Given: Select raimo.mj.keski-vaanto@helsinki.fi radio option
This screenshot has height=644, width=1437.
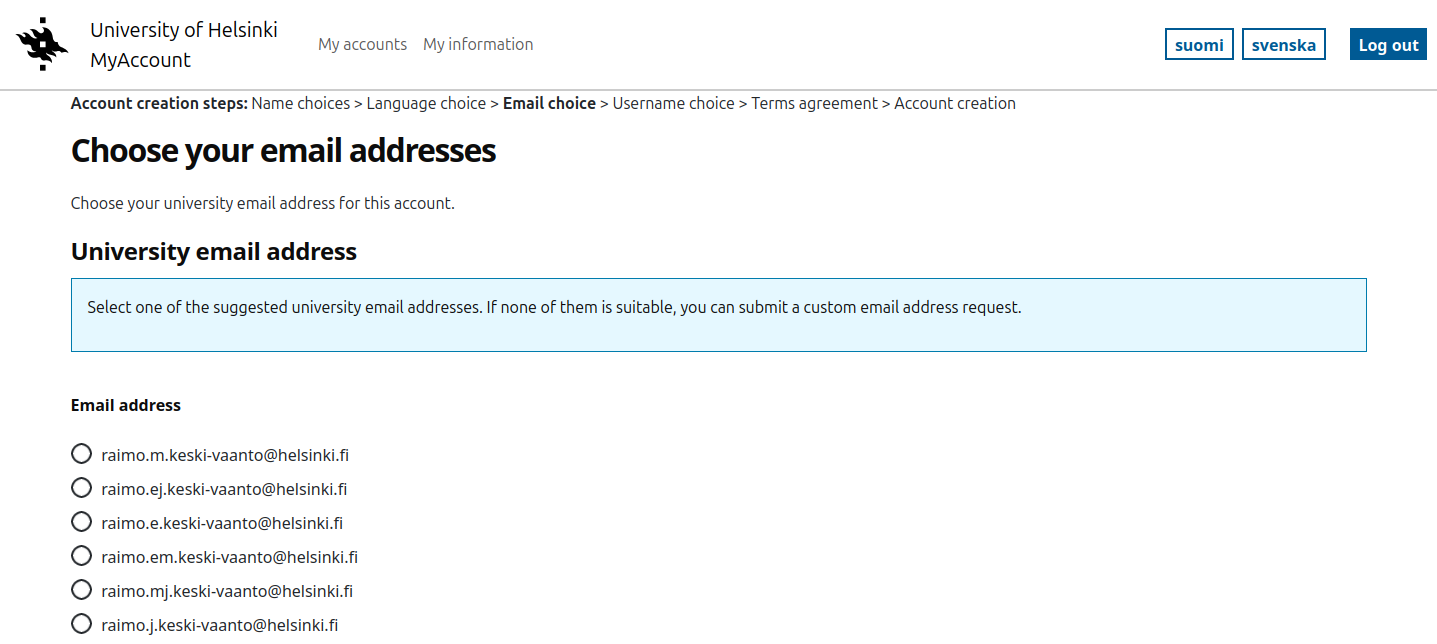Looking at the screenshot, I should (82, 590).
